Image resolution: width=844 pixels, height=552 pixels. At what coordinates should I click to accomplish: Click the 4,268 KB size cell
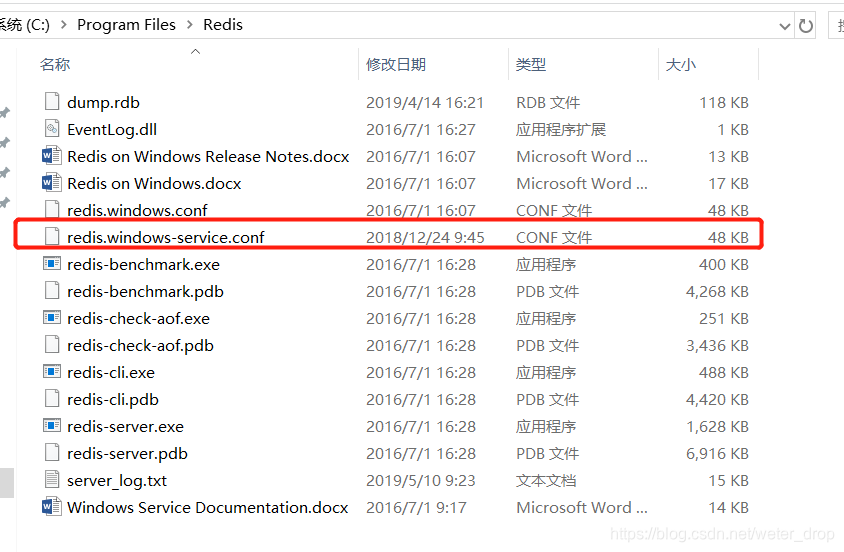pos(717,291)
